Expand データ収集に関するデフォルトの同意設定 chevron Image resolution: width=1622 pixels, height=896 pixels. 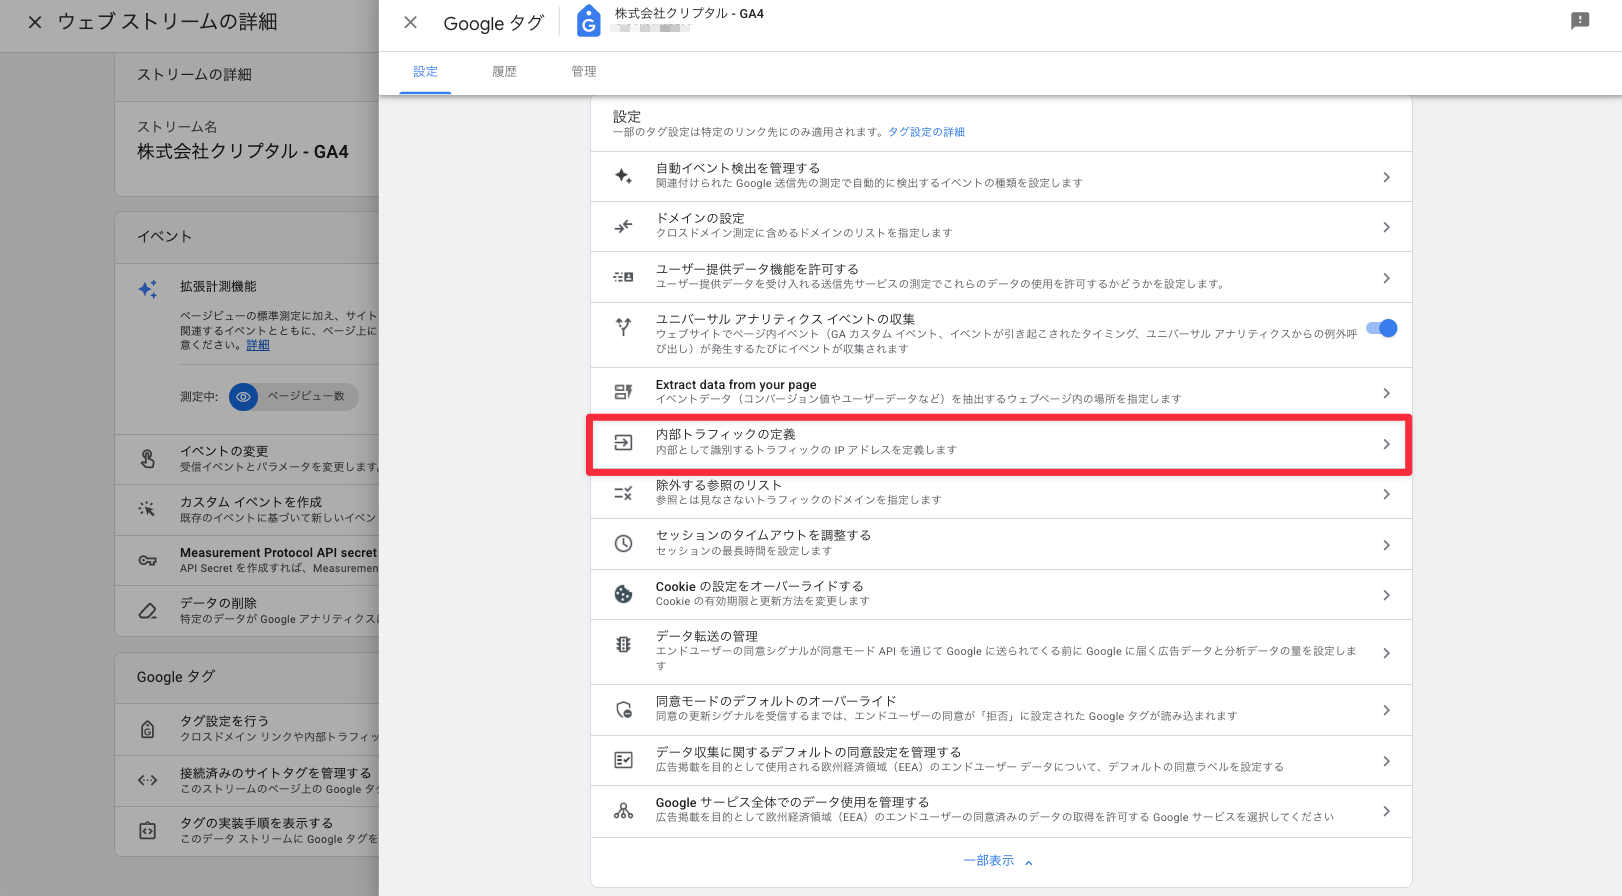coord(1386,761)
